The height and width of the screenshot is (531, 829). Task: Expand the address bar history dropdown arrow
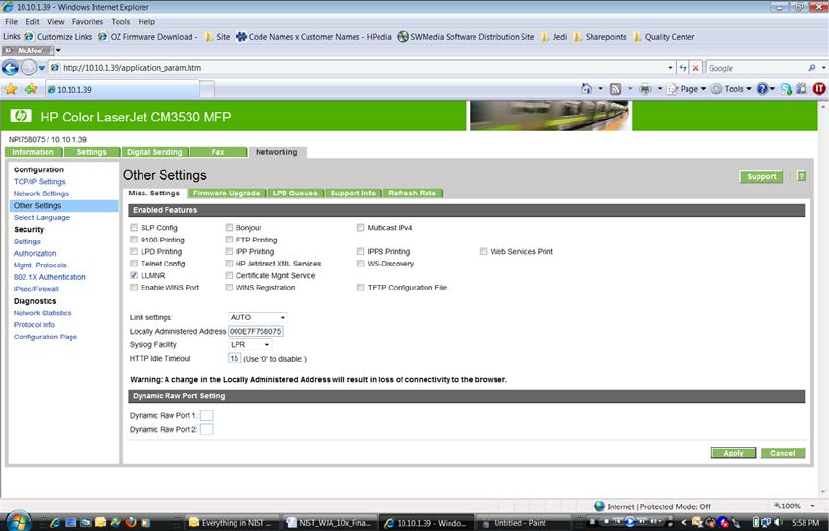(x=670, y=68)
